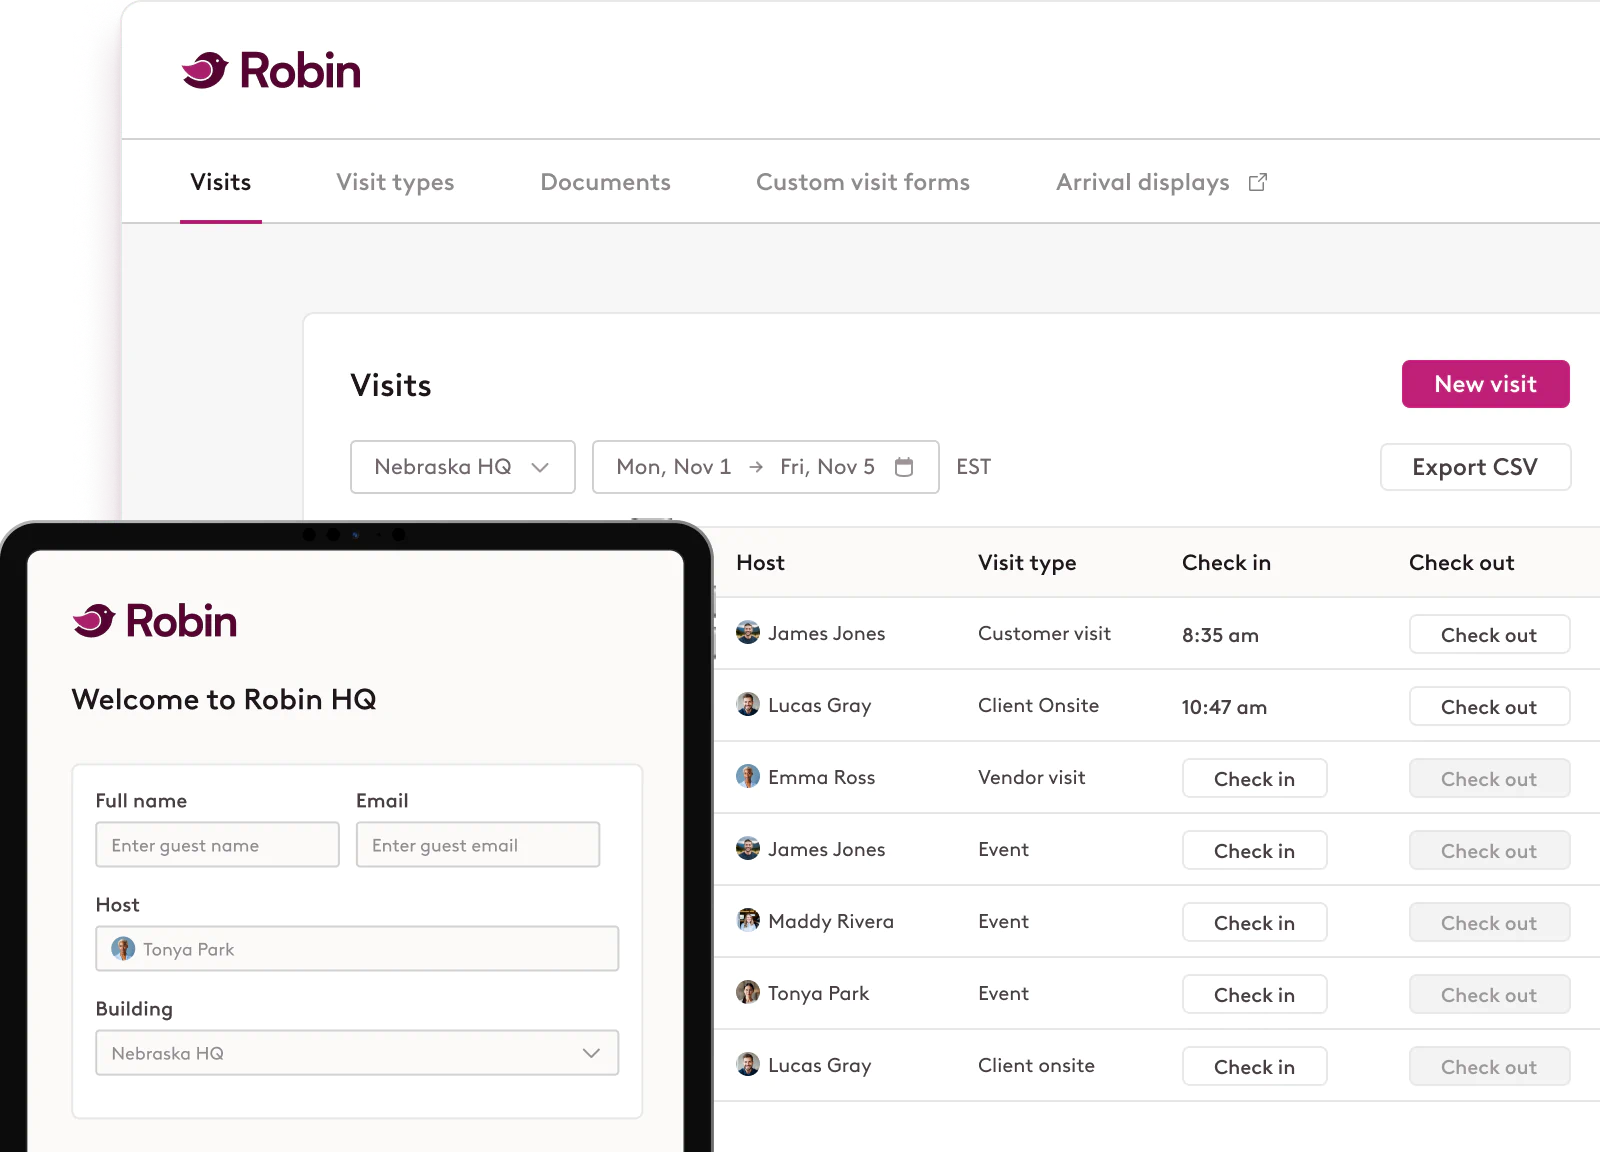Image resolution: width=1600 pixels, height=1152 pixels.
Task: Click disabled Check out for Tonya Park
Action: point(1489,995)
